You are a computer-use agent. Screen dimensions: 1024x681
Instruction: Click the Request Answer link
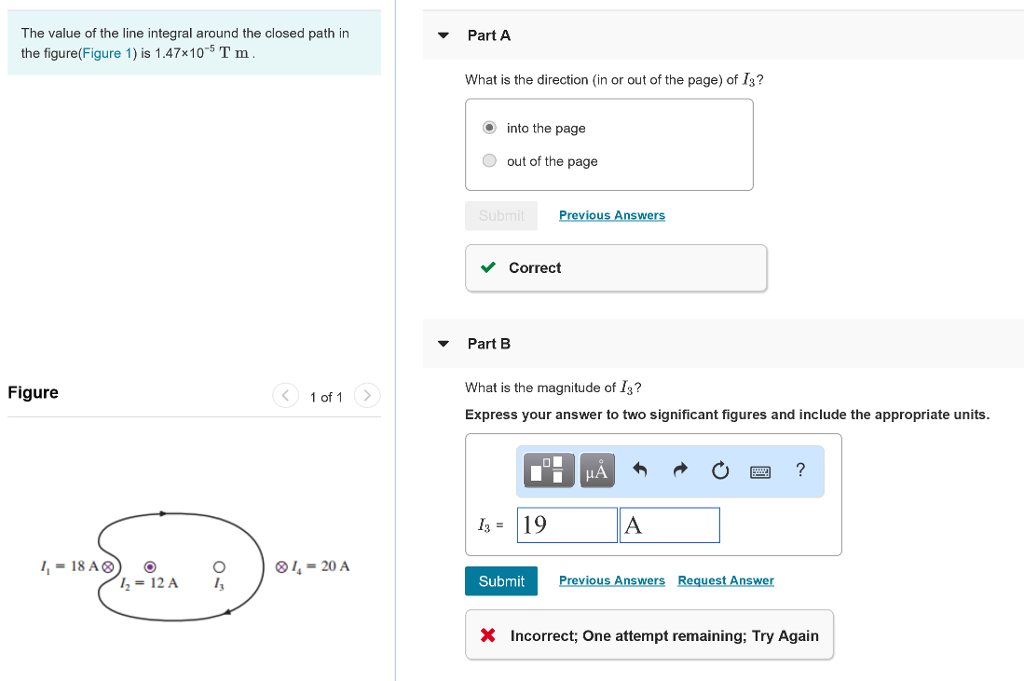click(725, 580)
